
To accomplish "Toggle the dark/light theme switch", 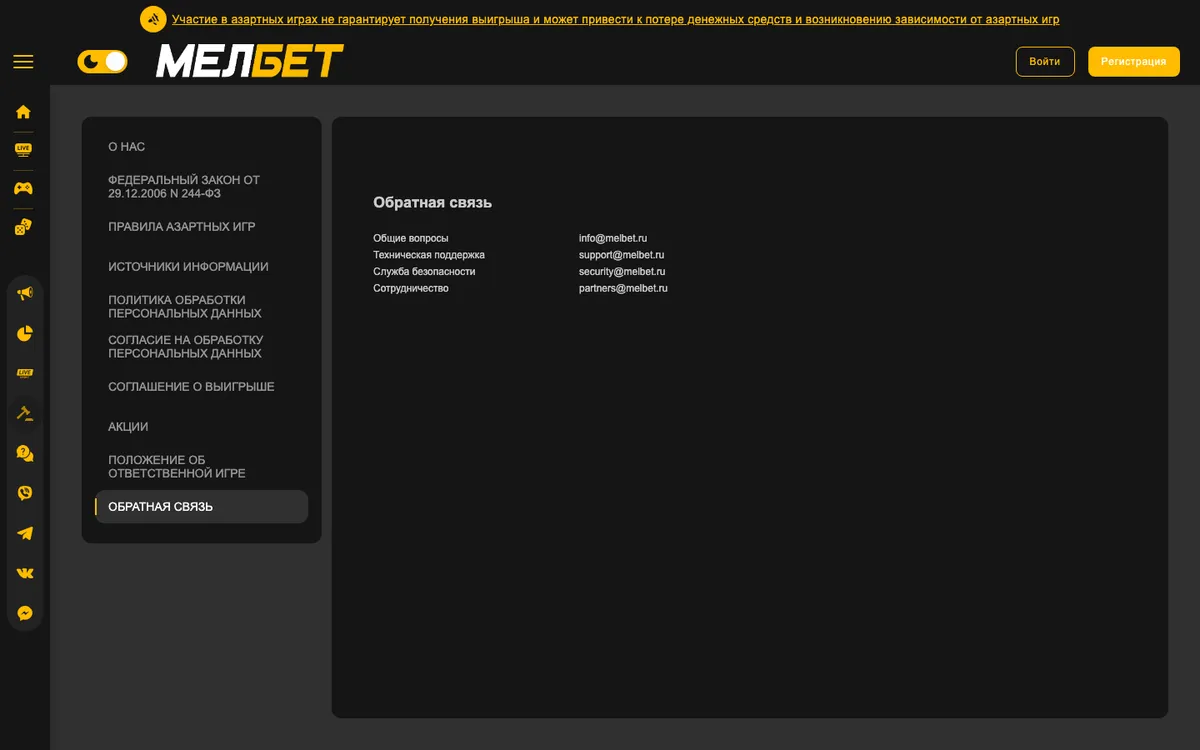I will point(103,61).
